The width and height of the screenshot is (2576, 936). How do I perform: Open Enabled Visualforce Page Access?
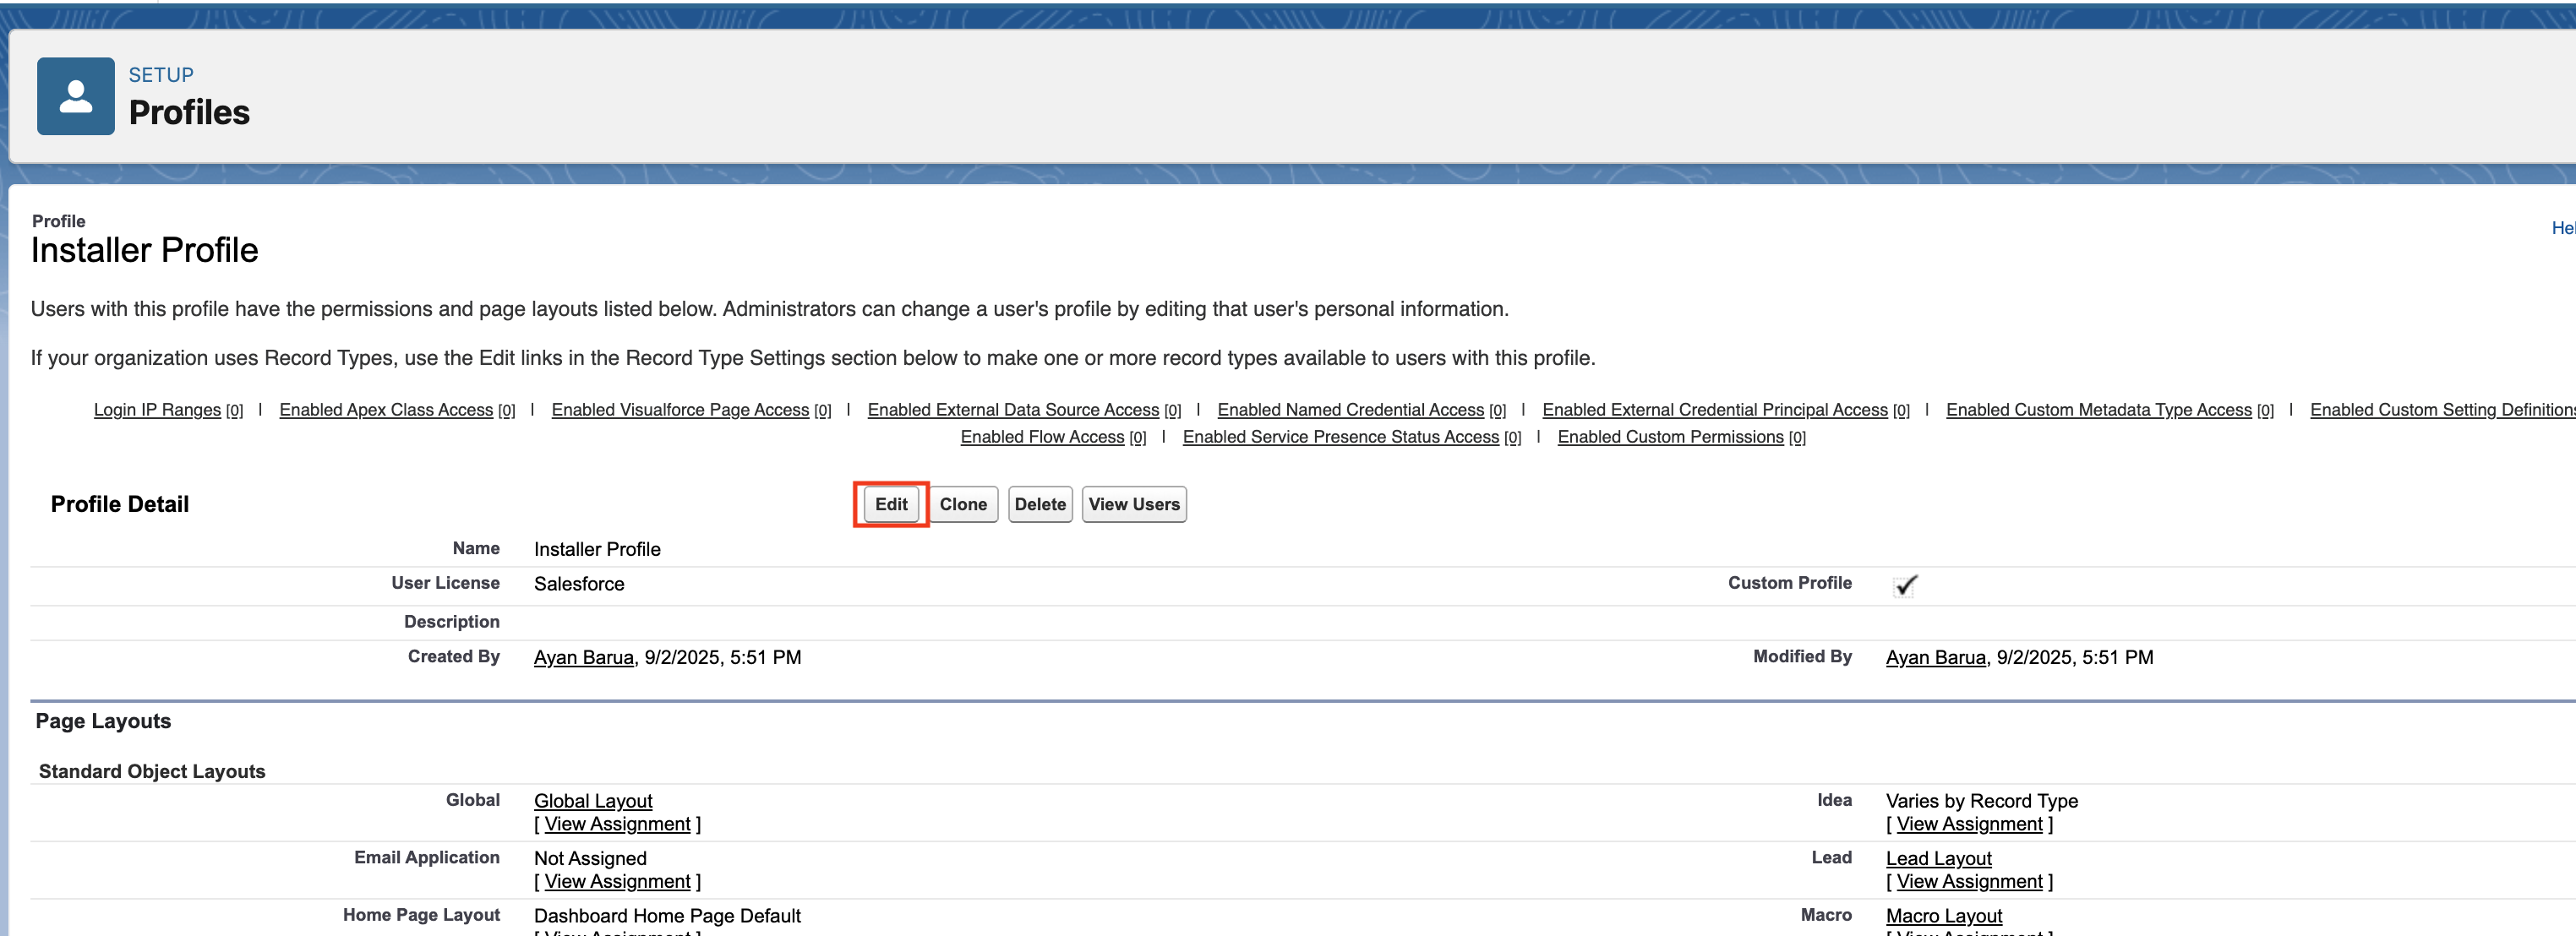(680, 409)
